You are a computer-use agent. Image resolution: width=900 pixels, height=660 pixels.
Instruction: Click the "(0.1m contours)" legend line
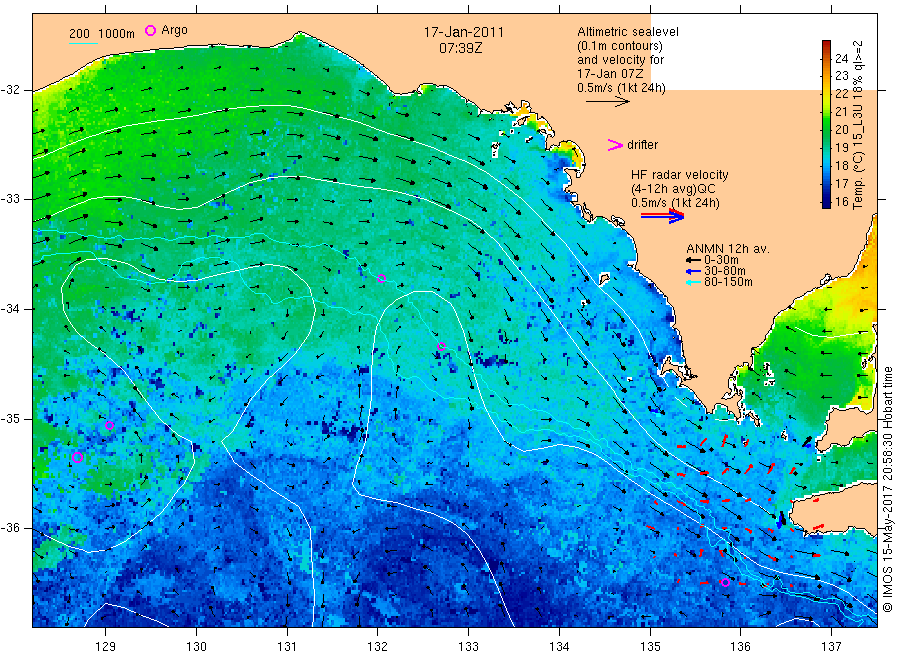(620, 46)
